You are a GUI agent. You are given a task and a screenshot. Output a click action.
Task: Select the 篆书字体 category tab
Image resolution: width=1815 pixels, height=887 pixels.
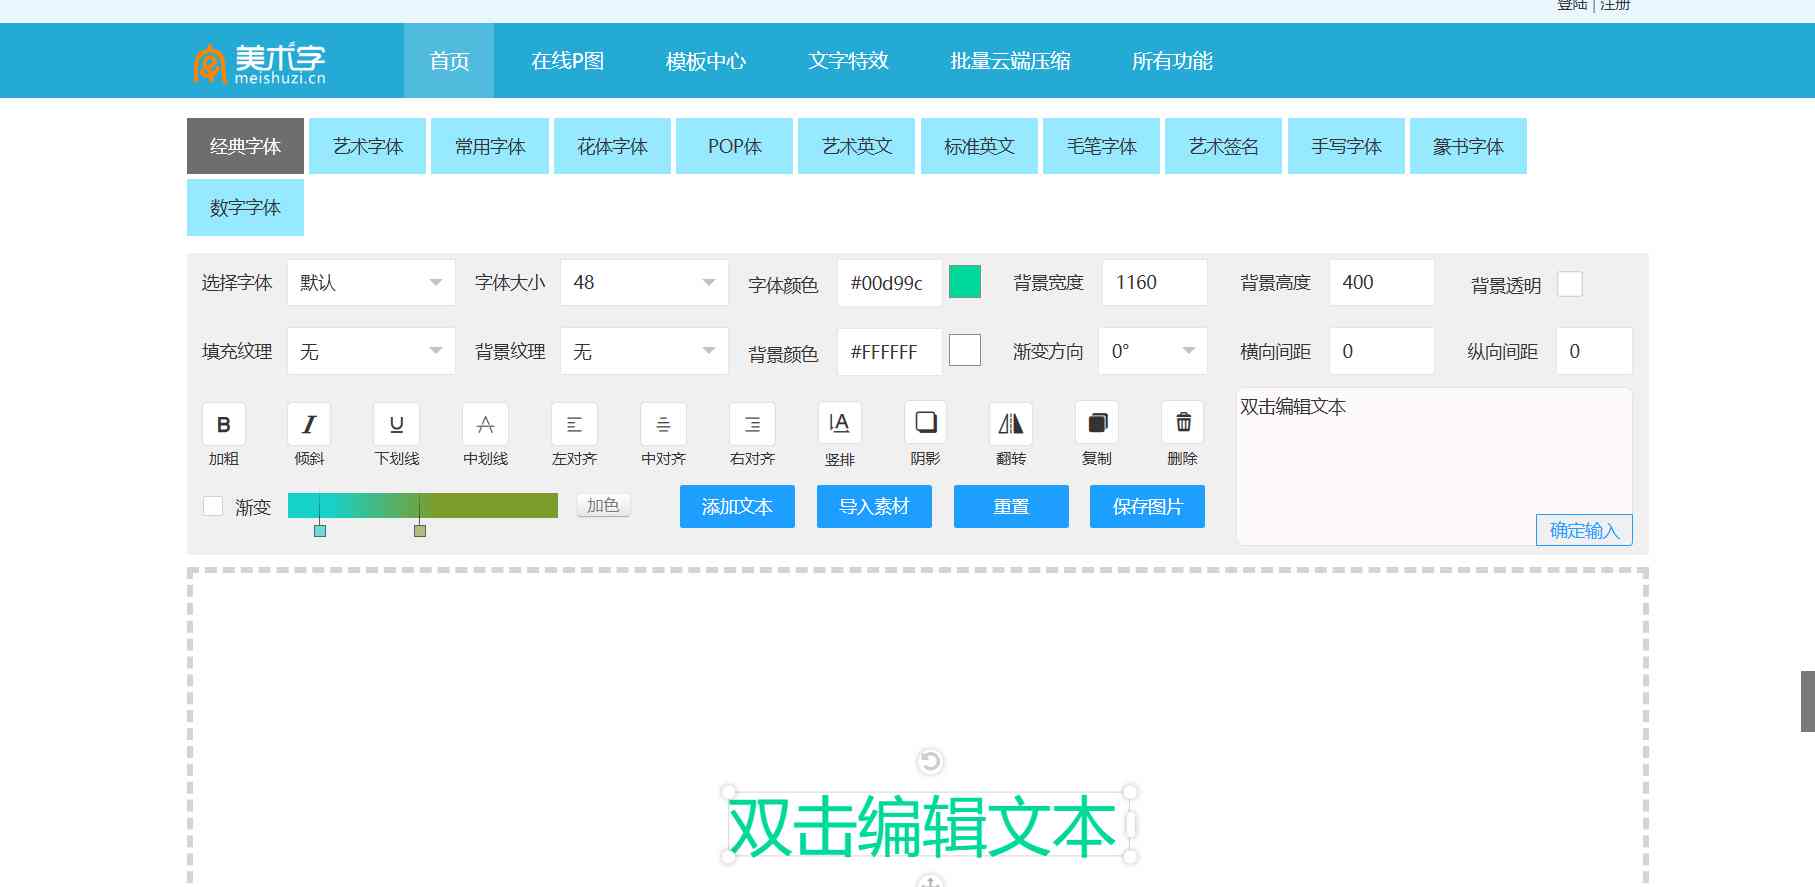point(1468,146)
